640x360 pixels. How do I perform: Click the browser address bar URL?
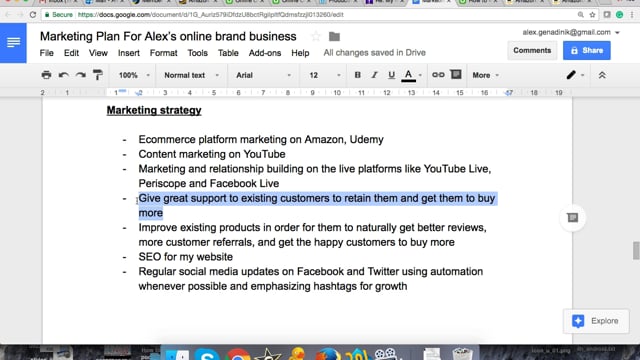tap(210, 15)
